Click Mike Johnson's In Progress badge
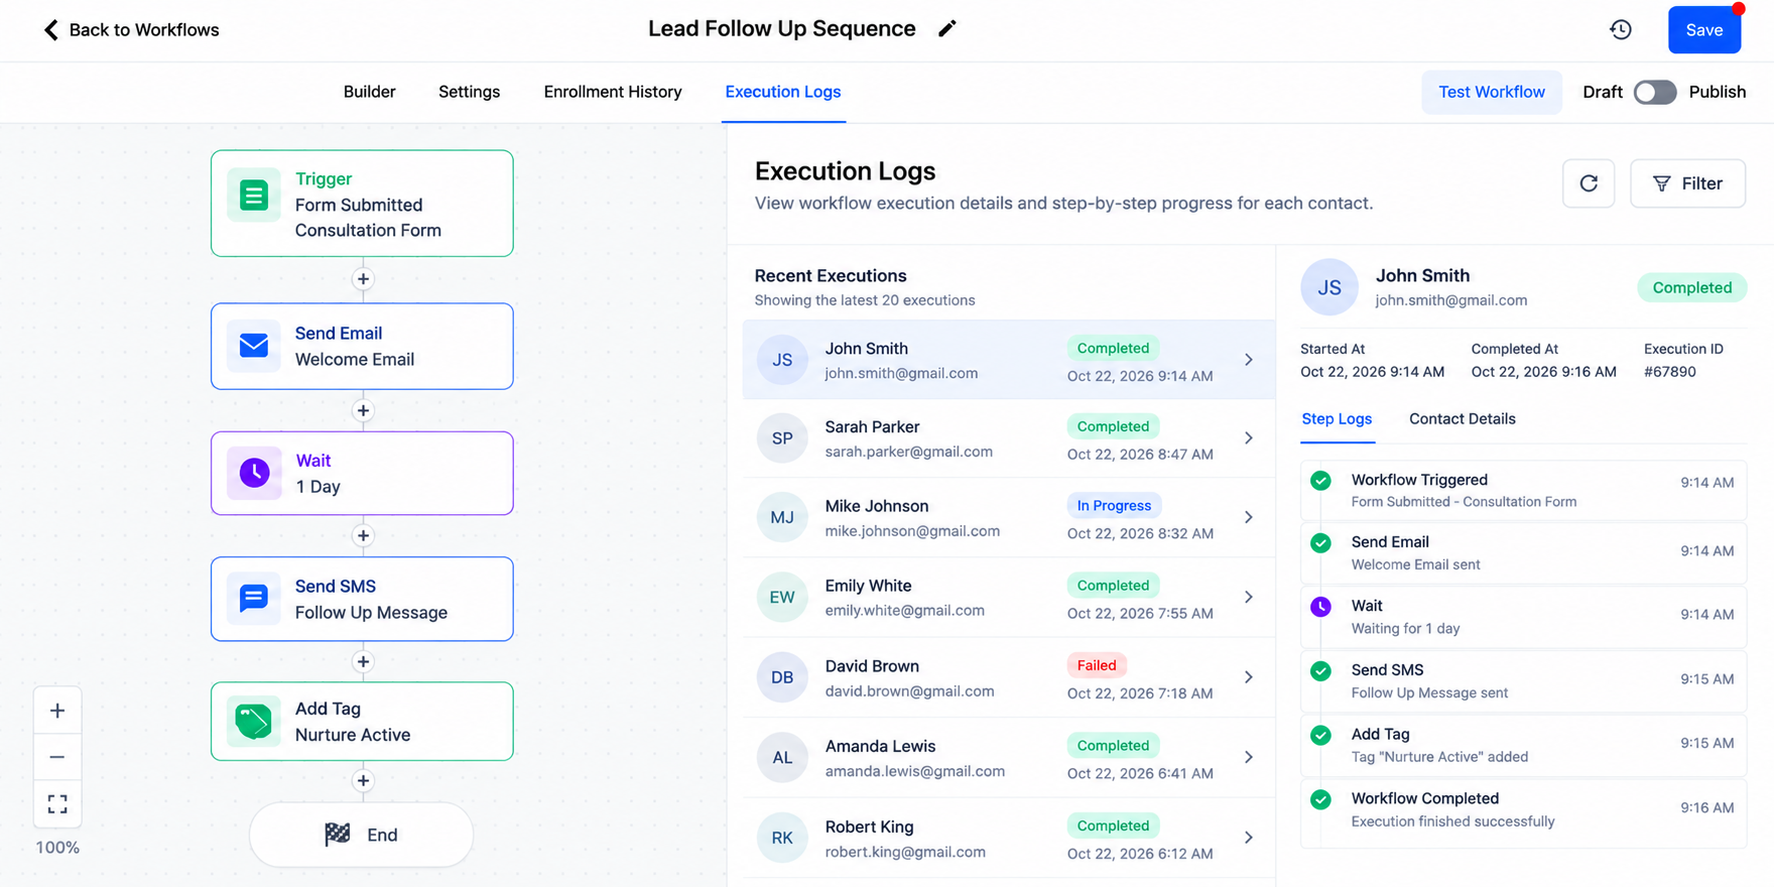The height and width of the screenshot is (887, 1774). [1113, 505]
